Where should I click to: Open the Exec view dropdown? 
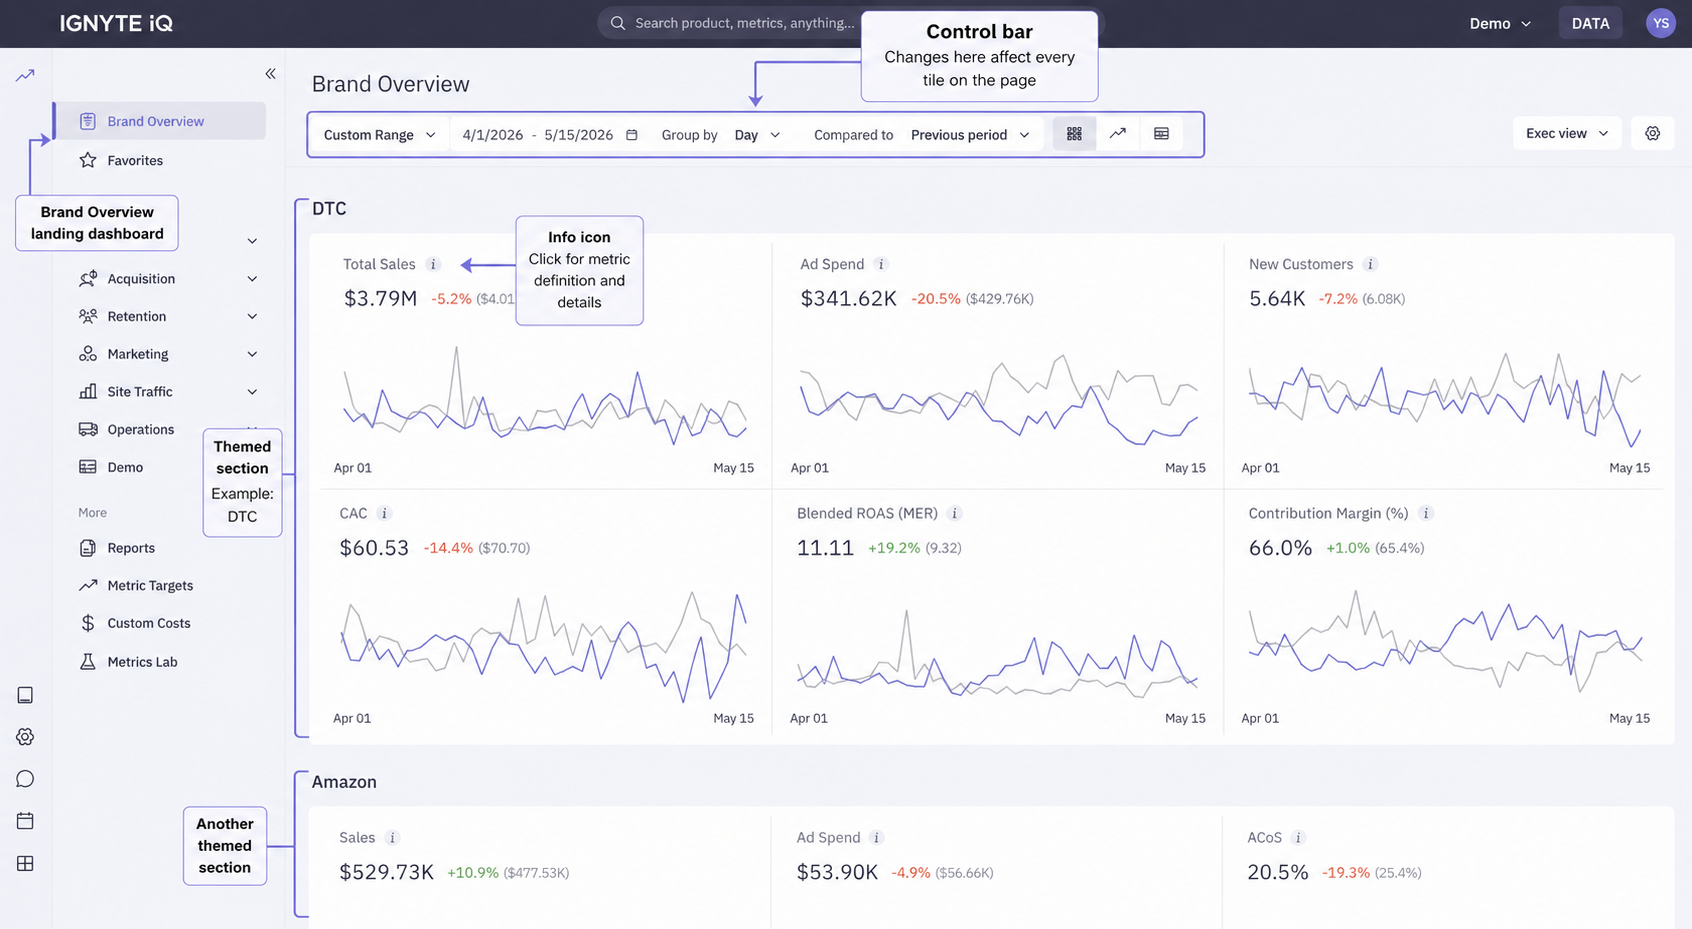1567,133
